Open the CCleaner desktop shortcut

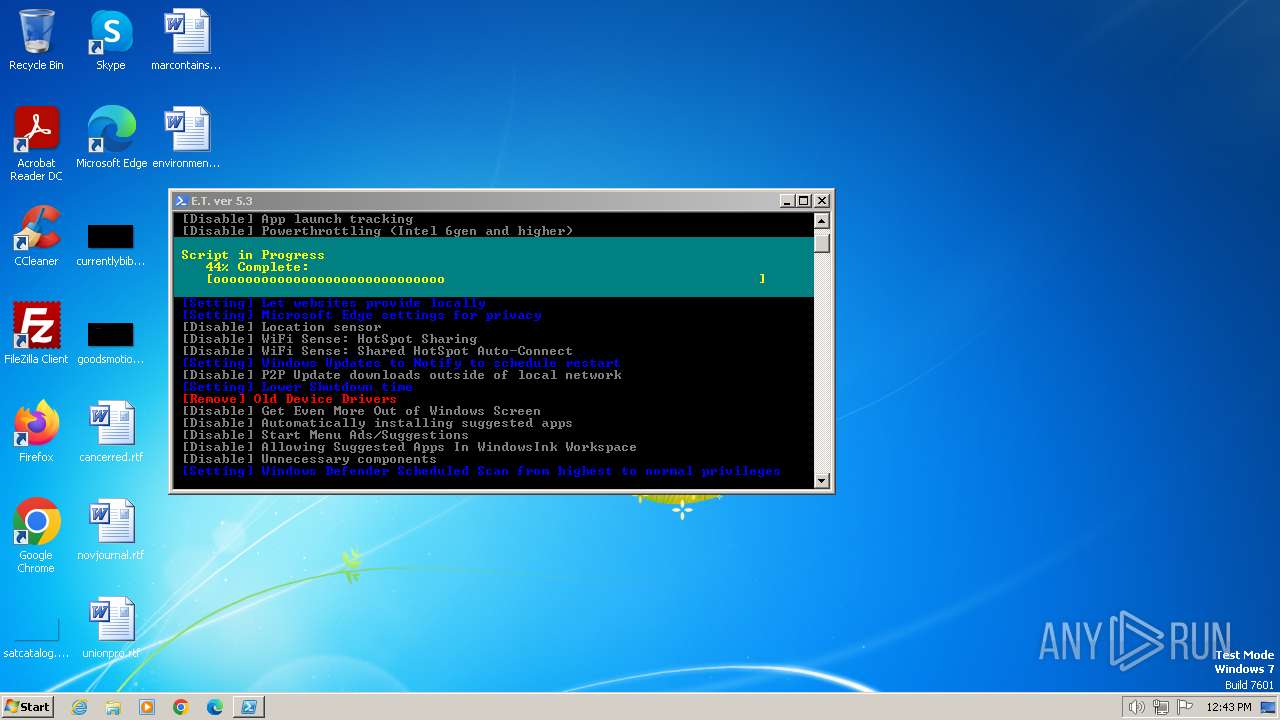tap(36, 235)
